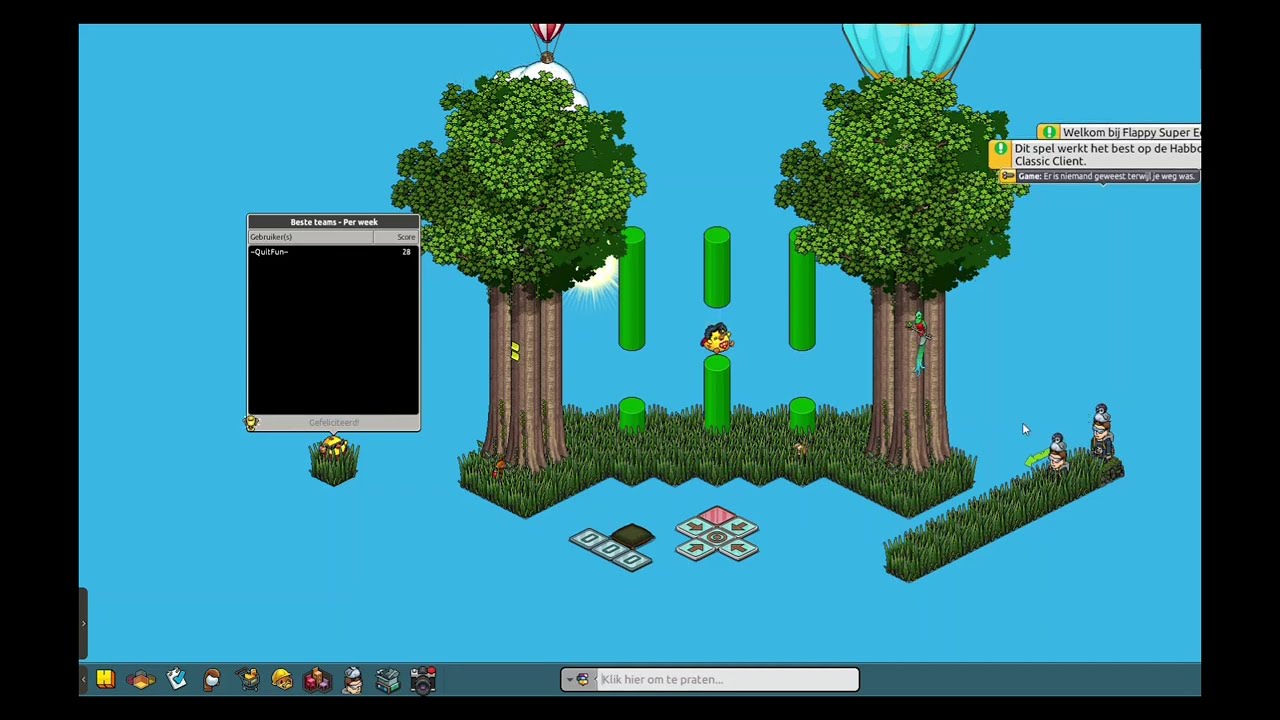Viewport: 1280px width, 720px height.
Task: Collapse the bottom toolbar with left arrow
Action: 84,680
